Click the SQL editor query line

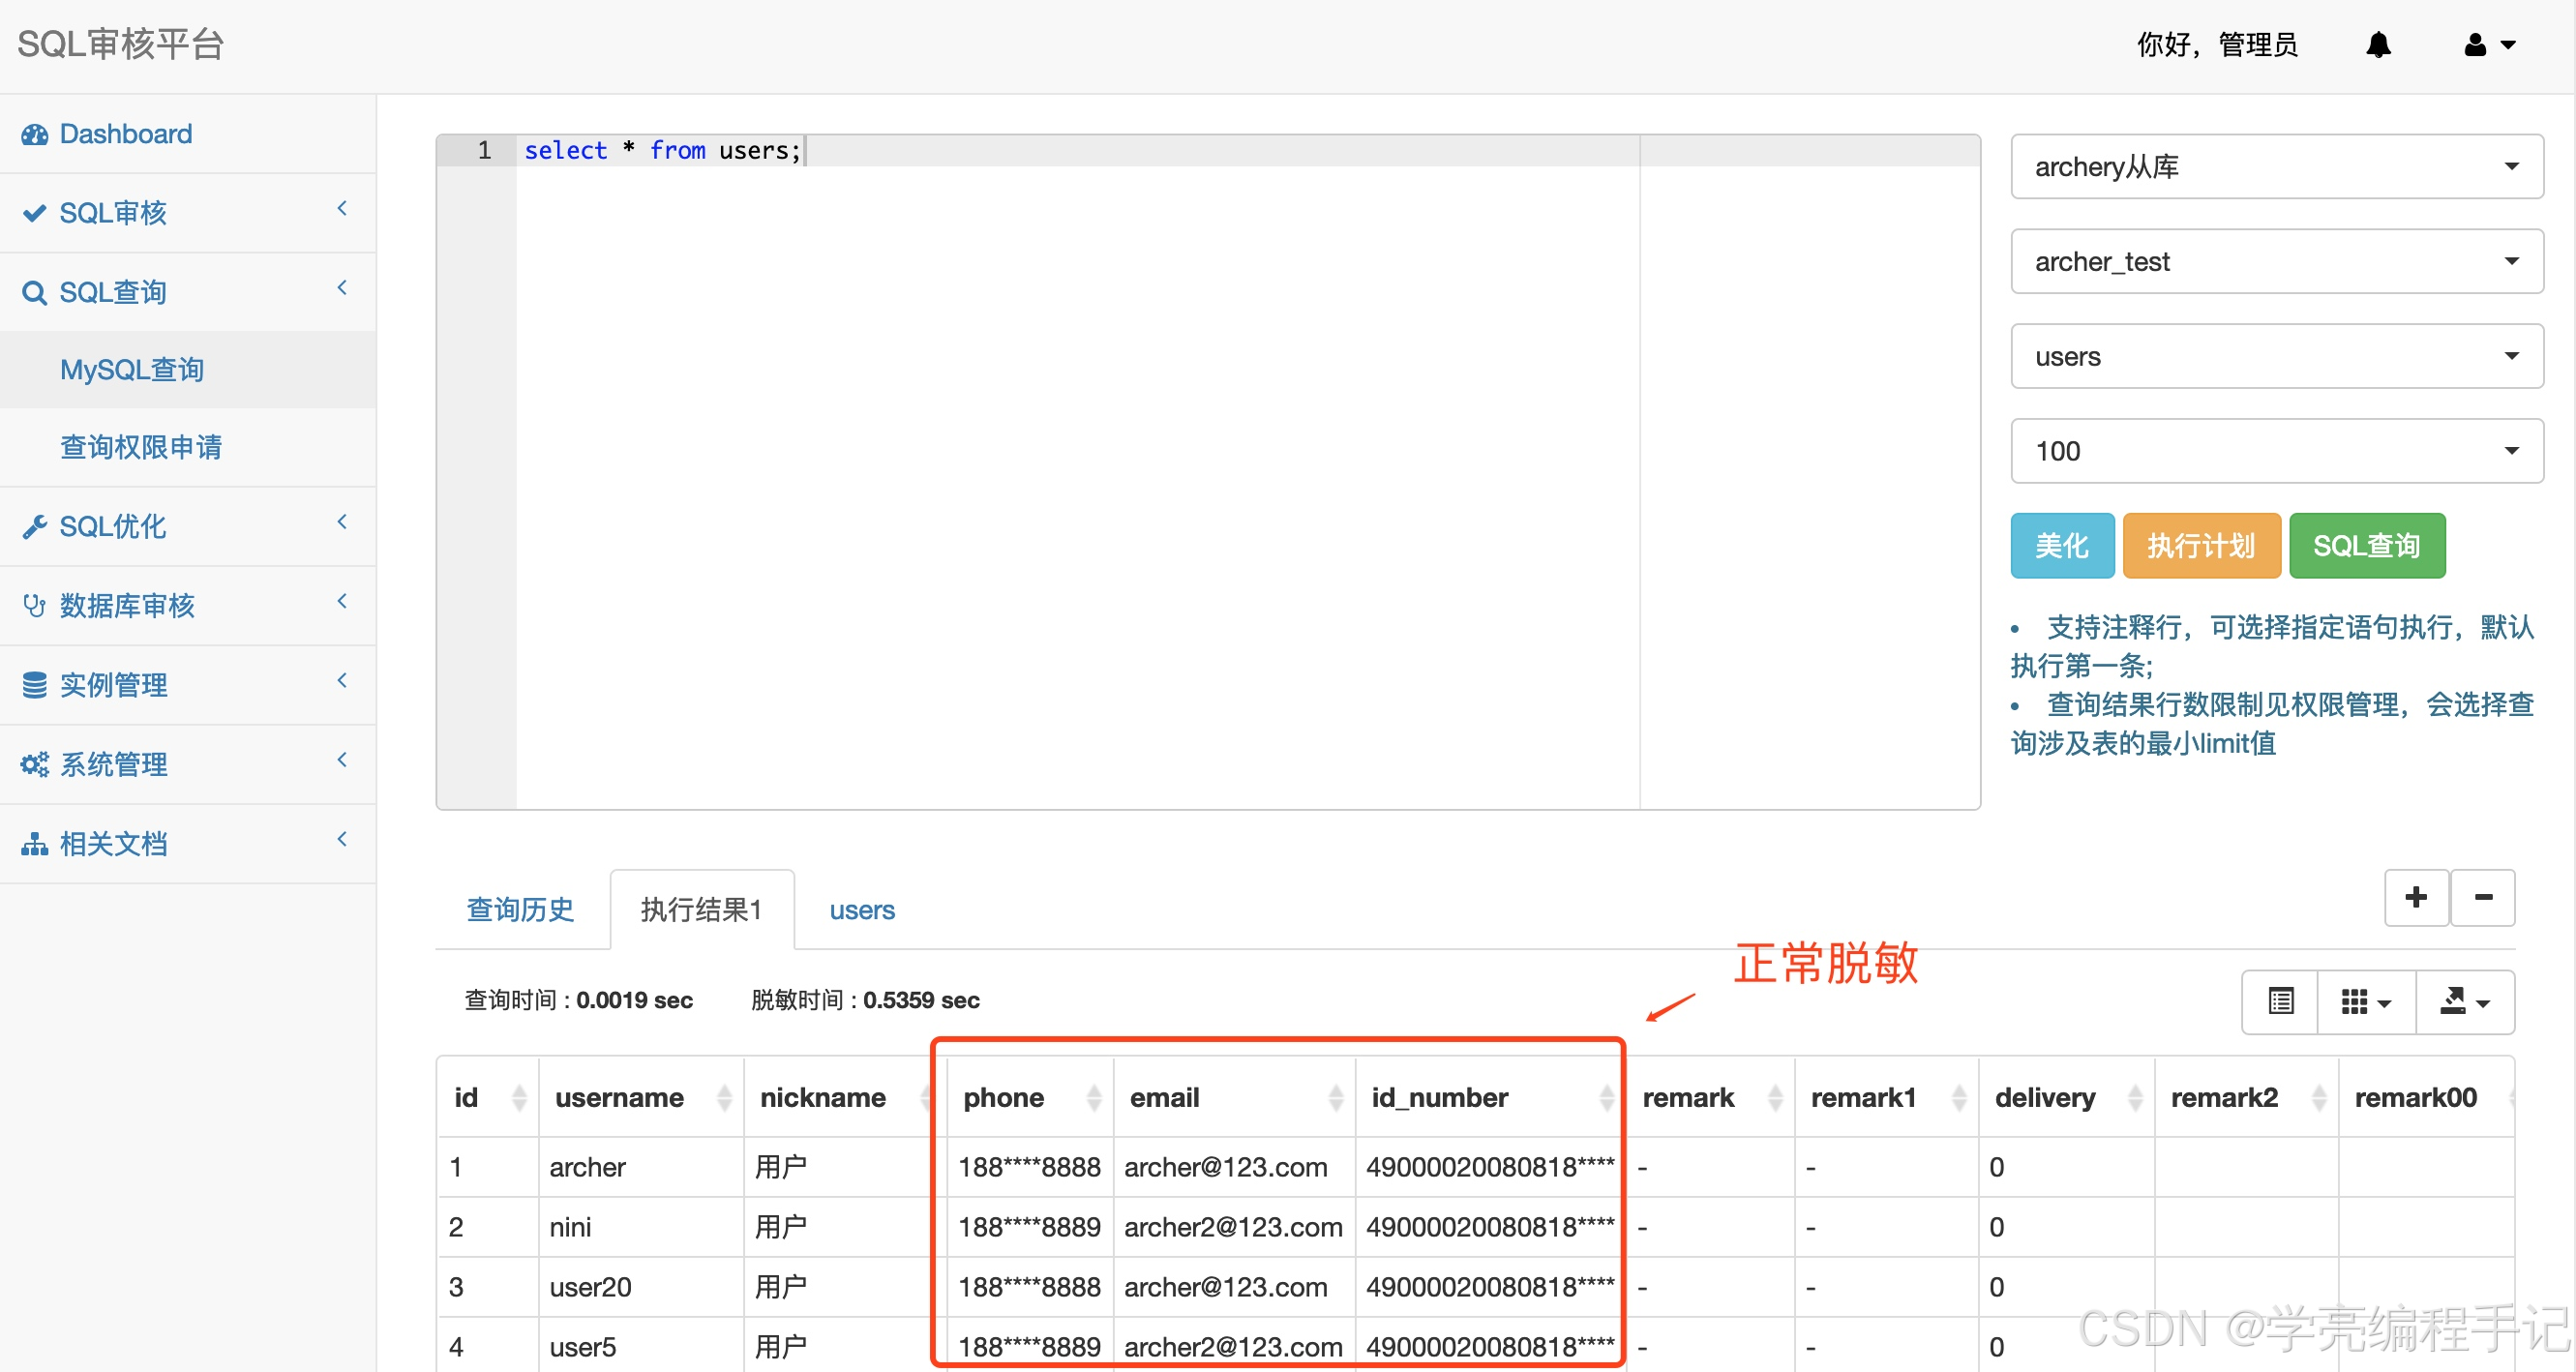coord(662,150)
